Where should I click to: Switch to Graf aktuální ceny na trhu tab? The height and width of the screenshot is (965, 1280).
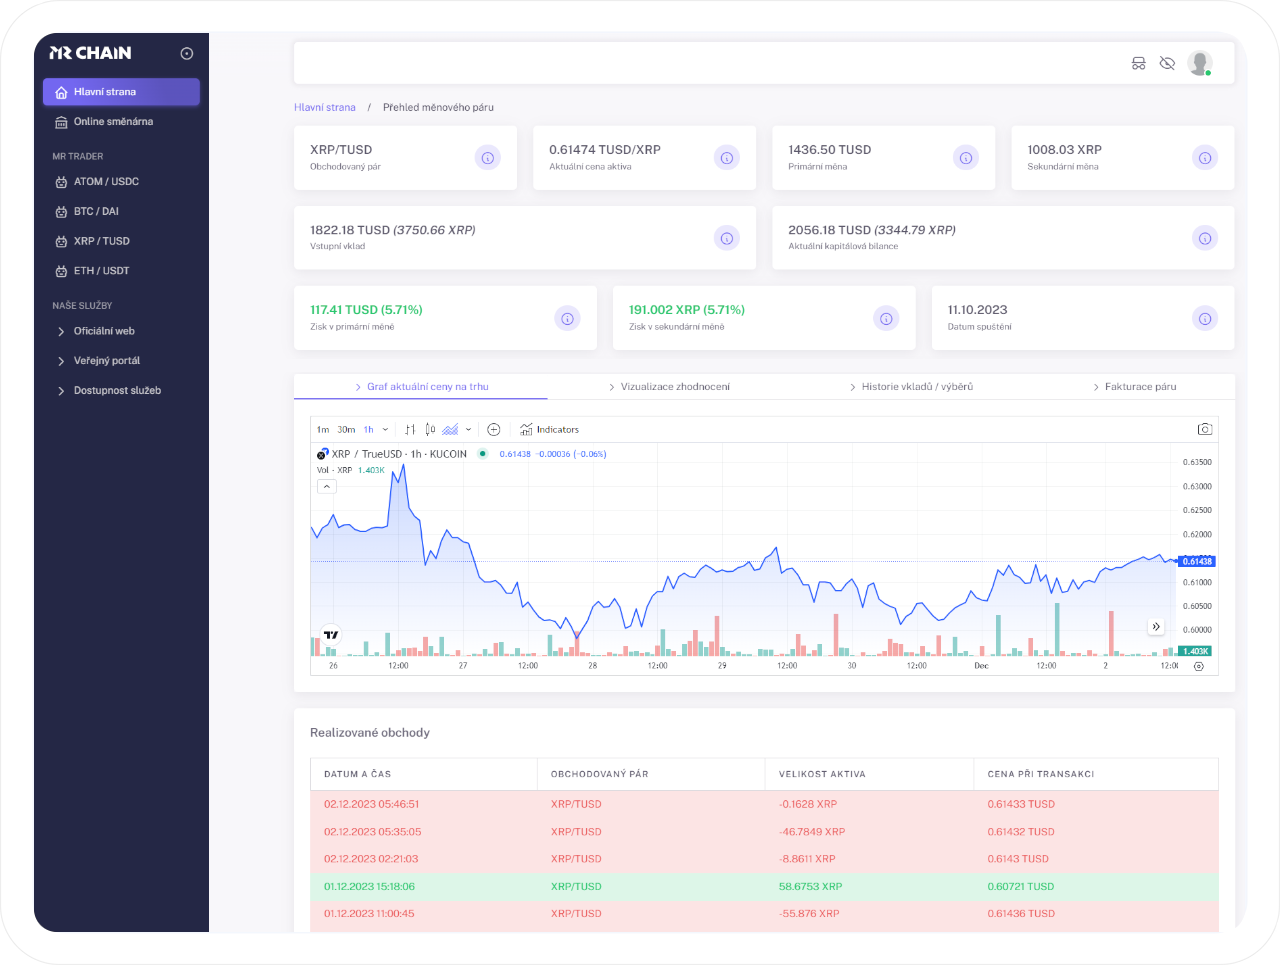coord(421,387)
